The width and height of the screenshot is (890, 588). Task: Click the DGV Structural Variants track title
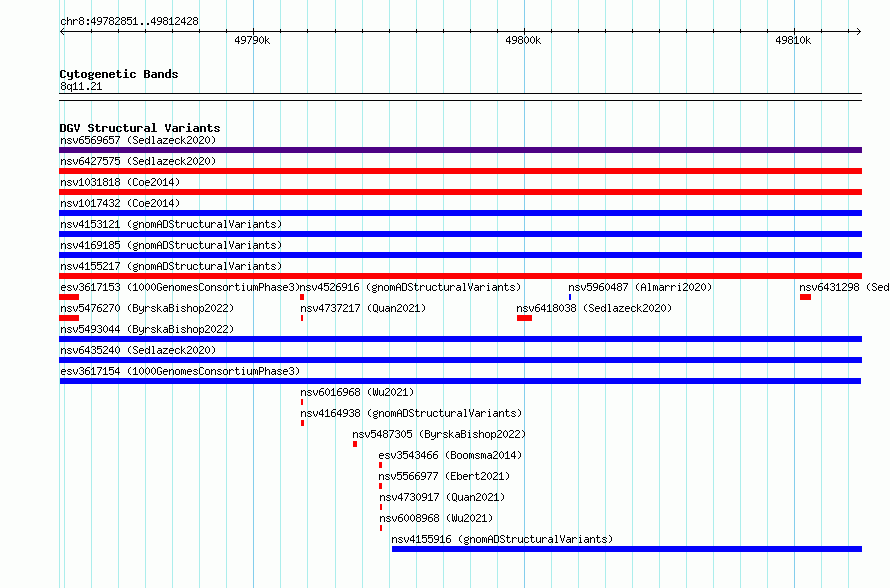[140, 128]
